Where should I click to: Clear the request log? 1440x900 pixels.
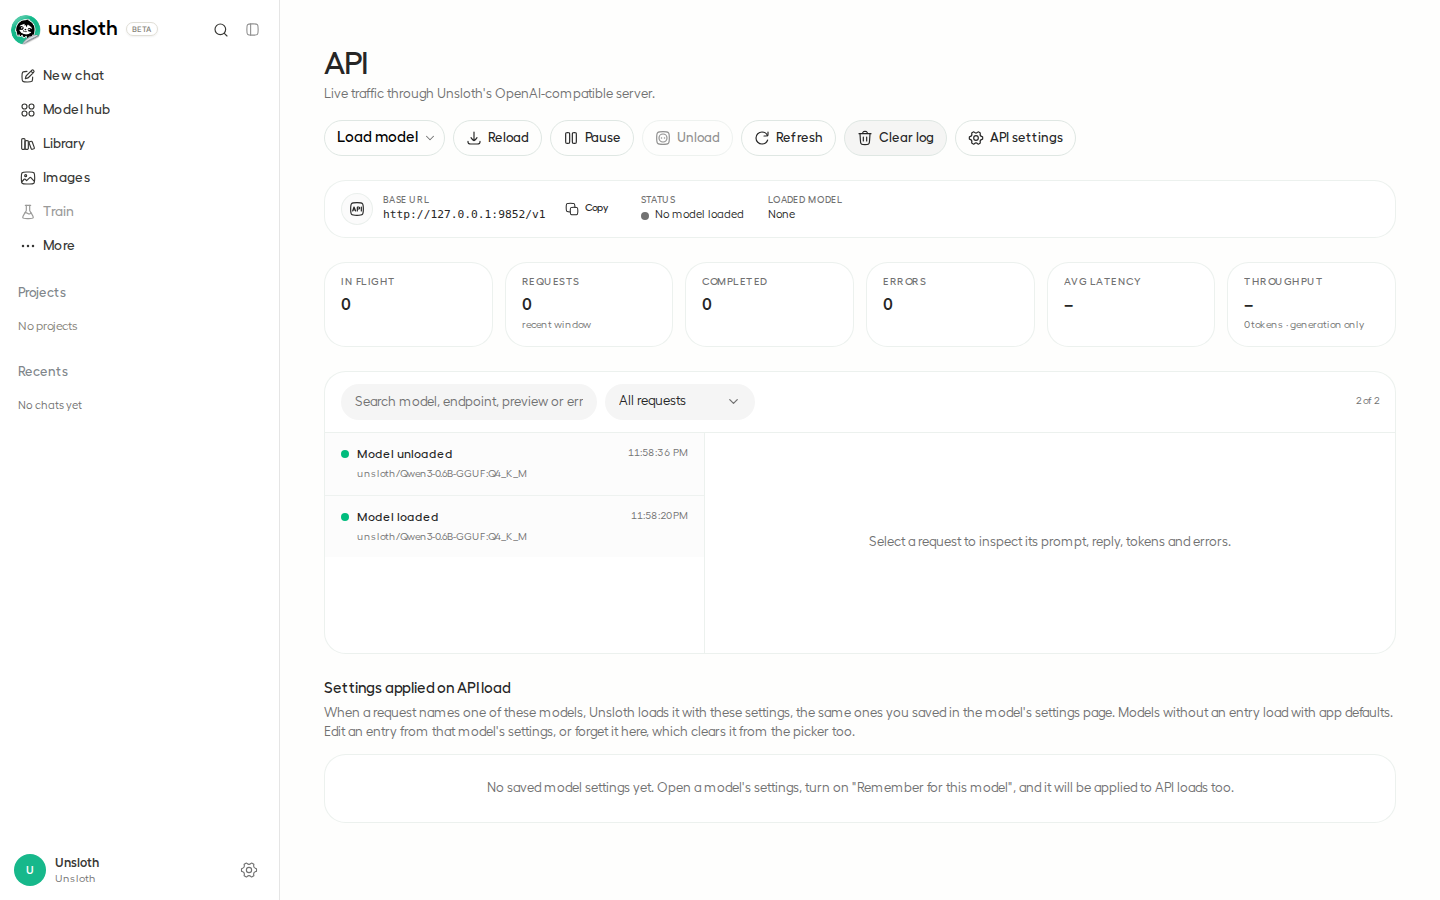(x=895, y=138)
